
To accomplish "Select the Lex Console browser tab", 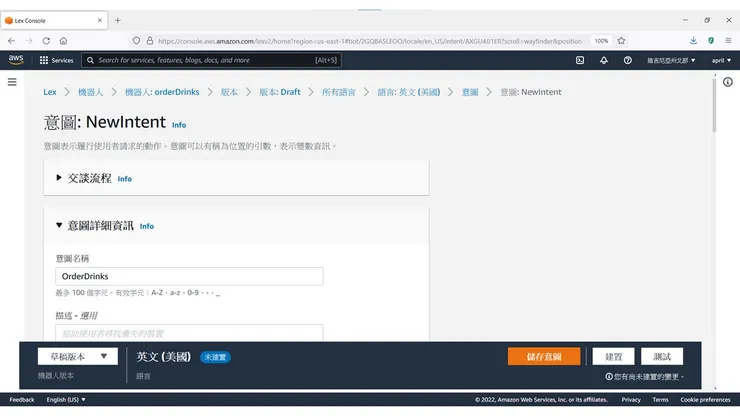I will [x=54, y=20].
